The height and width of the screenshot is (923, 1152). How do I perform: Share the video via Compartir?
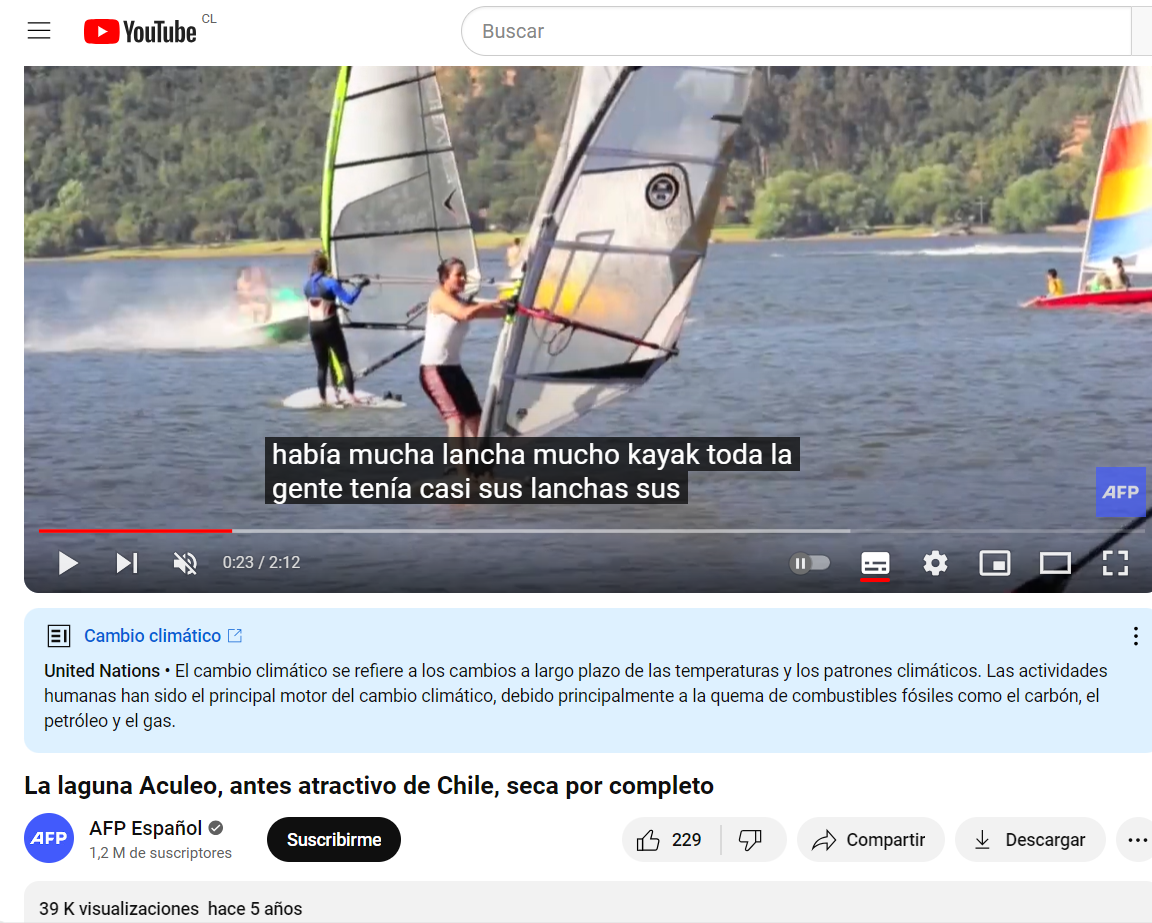pos(870,839)
